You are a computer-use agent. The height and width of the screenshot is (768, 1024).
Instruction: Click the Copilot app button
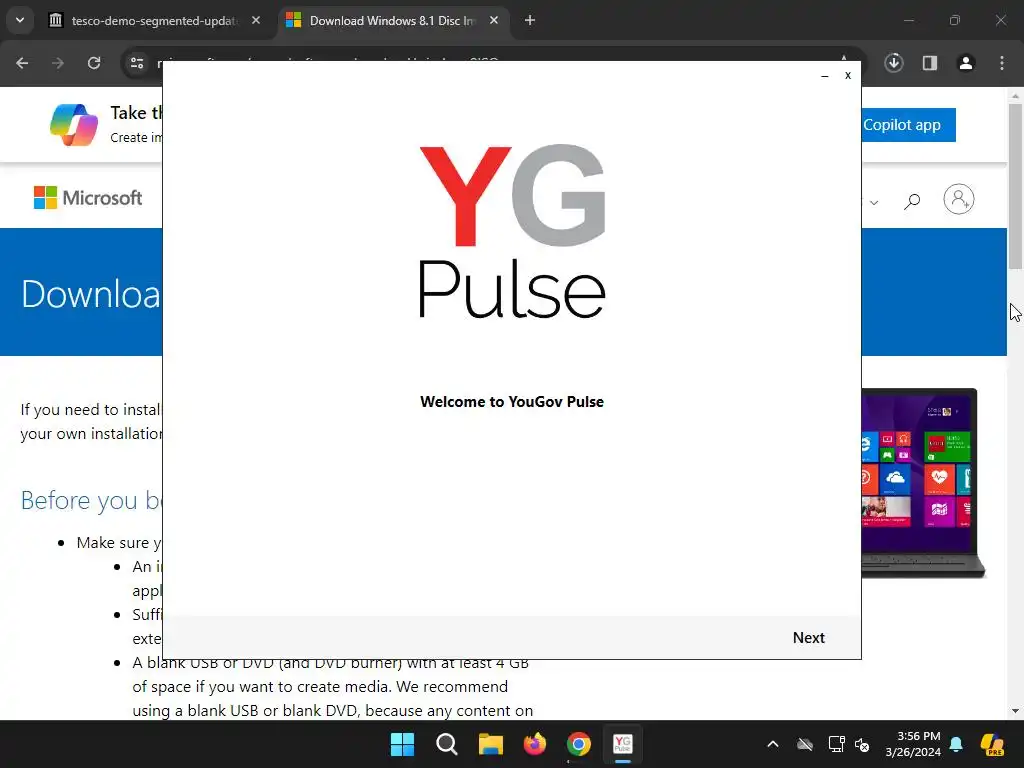click(x=908, y=125)
